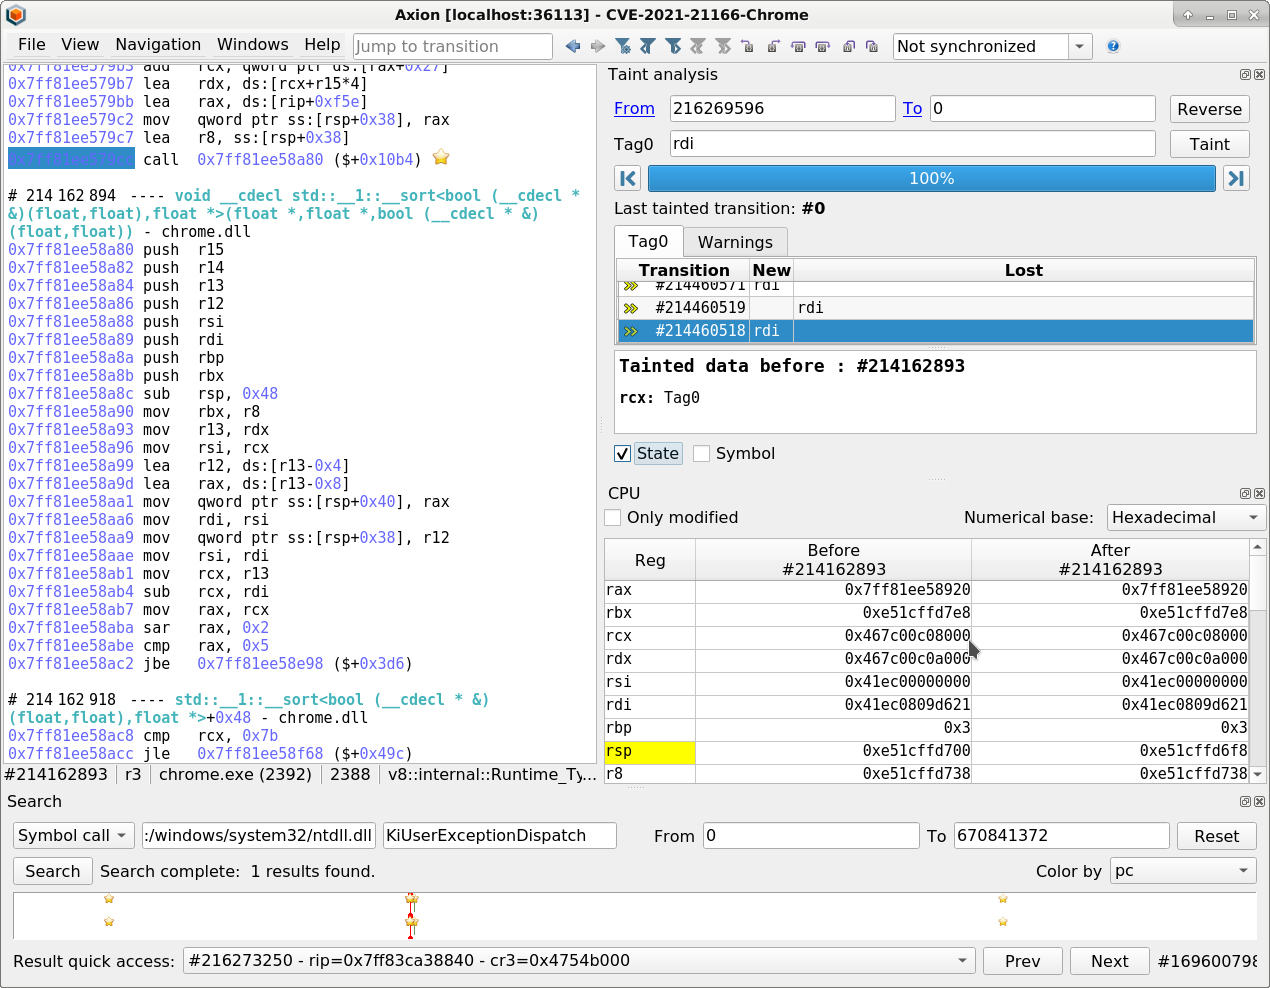Close the CPU panel
Image resolution: width=1270 pixels, height=988 pixels.
1259,494
